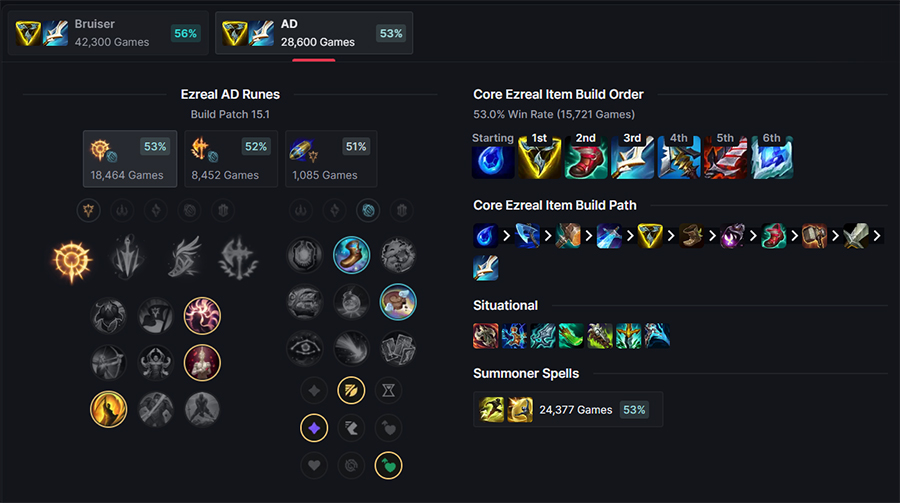Switch to the Bruiser build tab
Screen dimensions: 900x503
[108, 33]
